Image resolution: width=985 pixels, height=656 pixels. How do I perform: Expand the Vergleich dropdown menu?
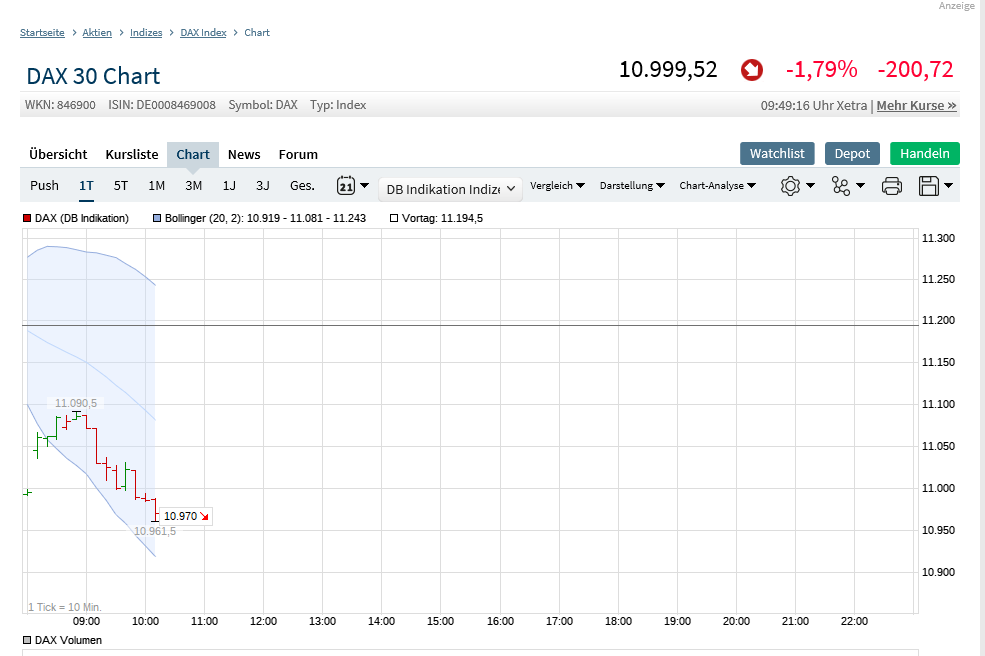tap(557, 185)
